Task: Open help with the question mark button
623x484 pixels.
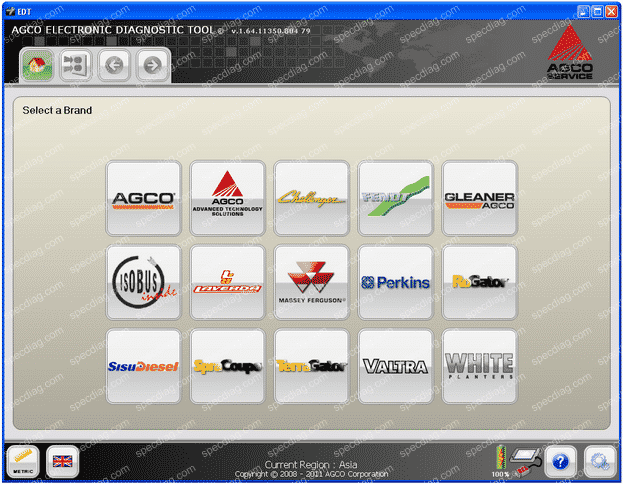Action: pyautogui.click(x=560, y=461)
